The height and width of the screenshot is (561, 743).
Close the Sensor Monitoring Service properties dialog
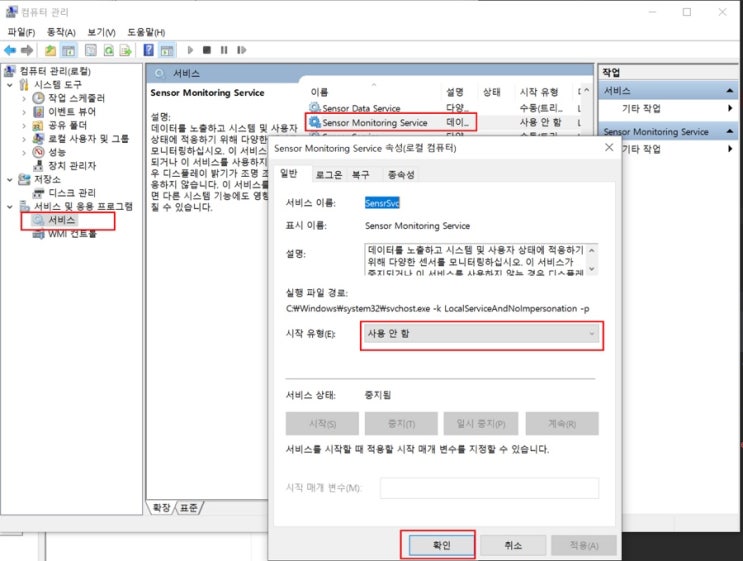609,148
